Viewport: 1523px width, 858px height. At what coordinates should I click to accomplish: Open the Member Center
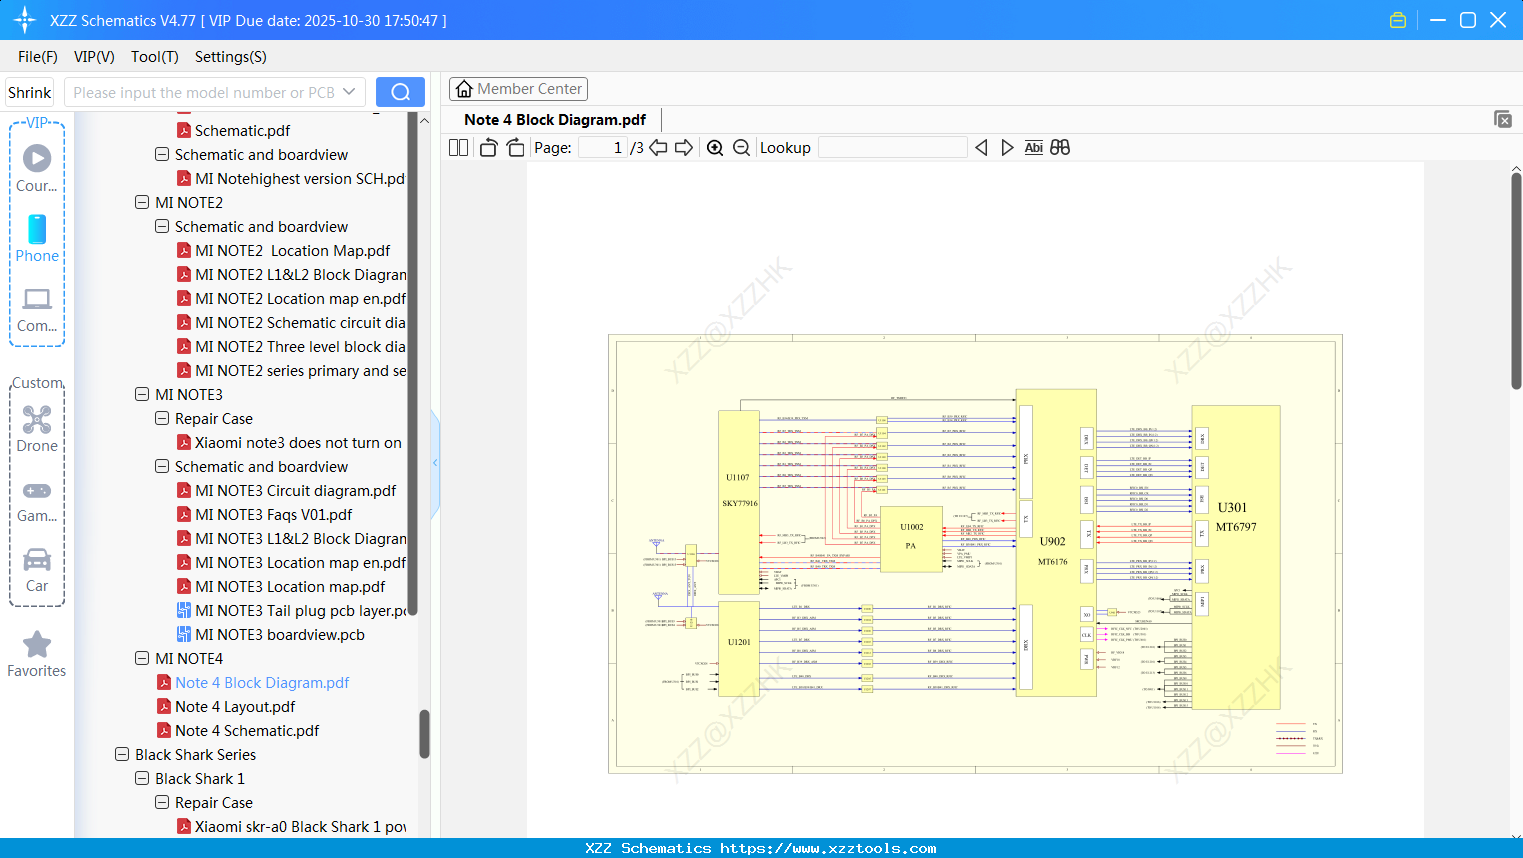(x=518, y=88)
